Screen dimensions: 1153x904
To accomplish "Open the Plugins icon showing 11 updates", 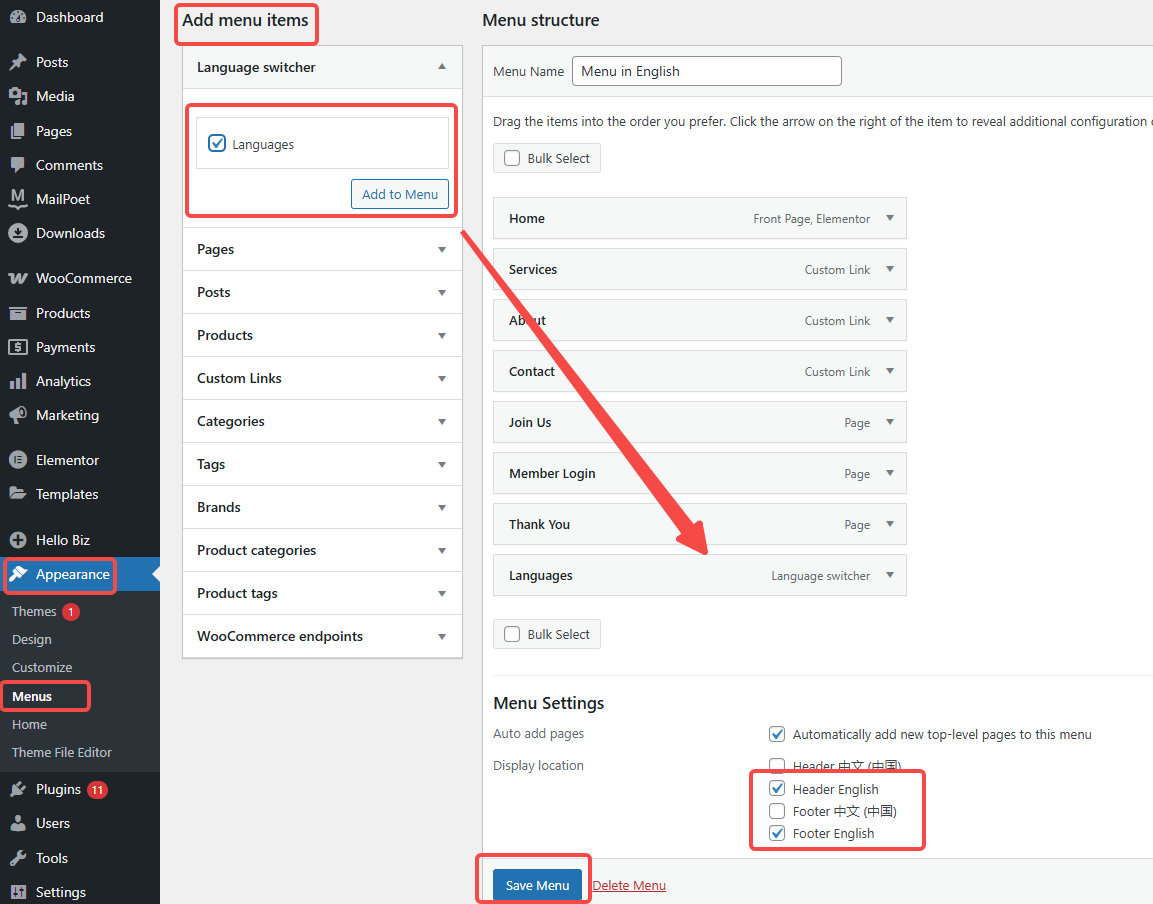I will click(x=20, y=789).
